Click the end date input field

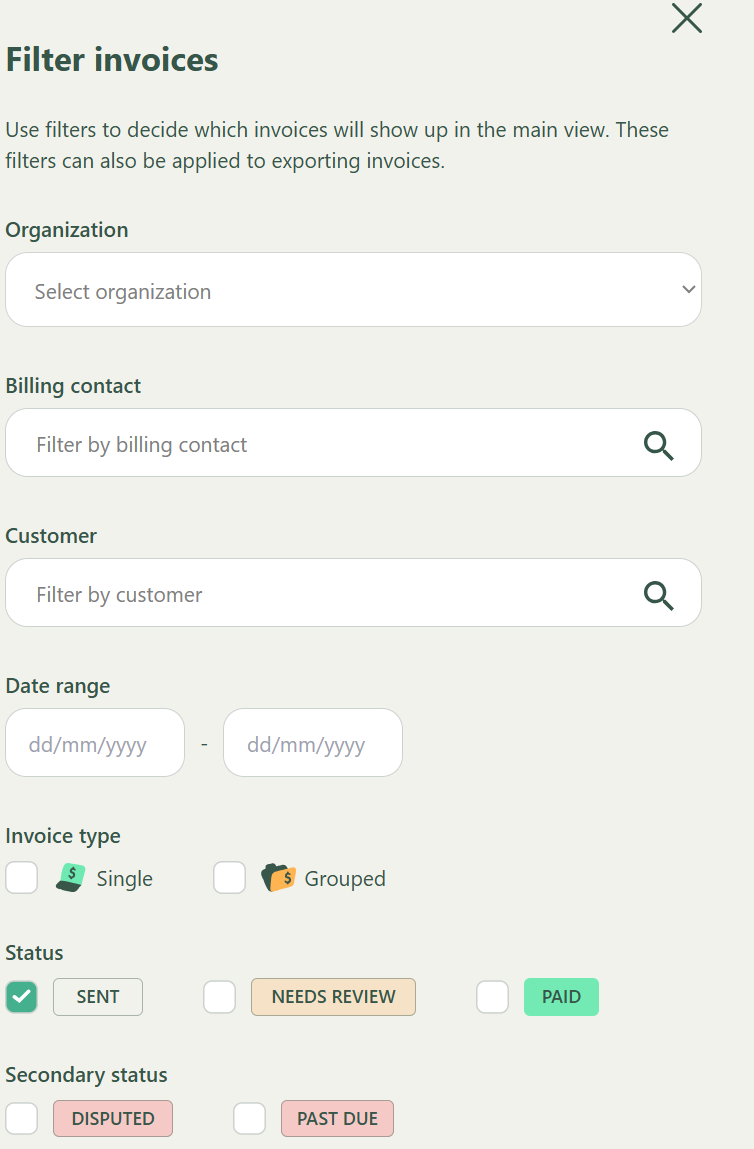(312, 744)
